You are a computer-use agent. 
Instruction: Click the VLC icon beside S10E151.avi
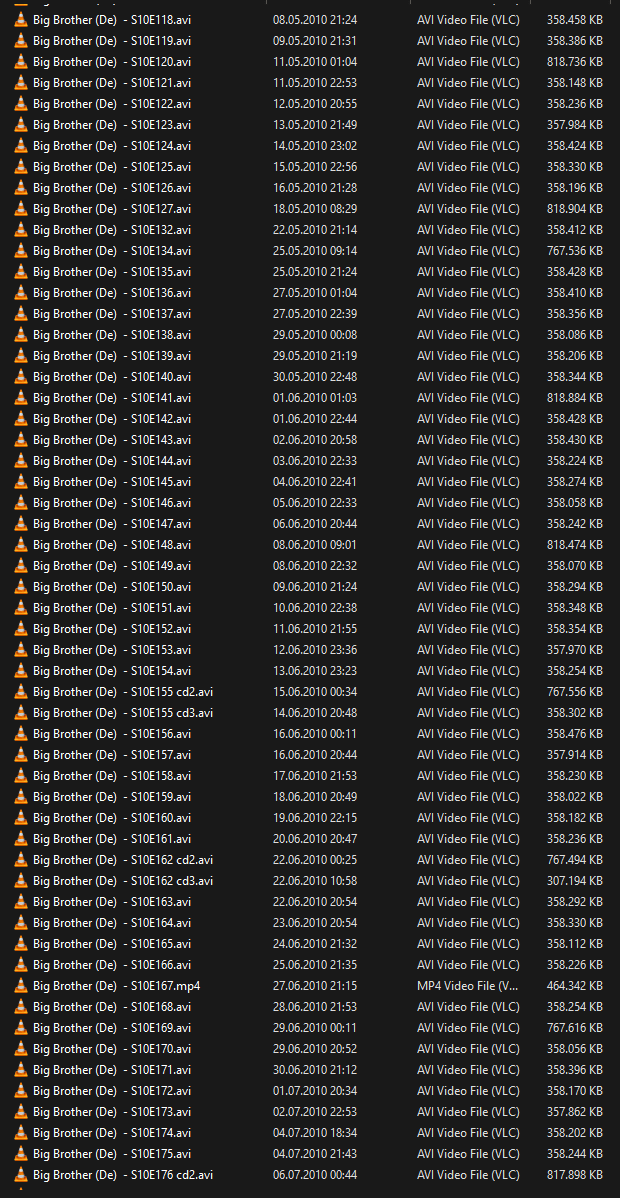[x=21, y=607]
